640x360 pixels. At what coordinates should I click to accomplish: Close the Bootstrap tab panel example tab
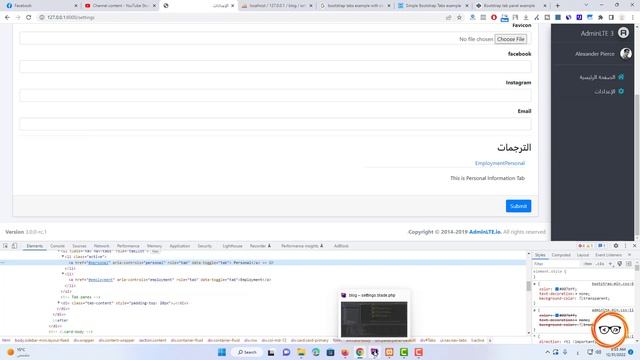pyautogui.click(x=545, y=6)
